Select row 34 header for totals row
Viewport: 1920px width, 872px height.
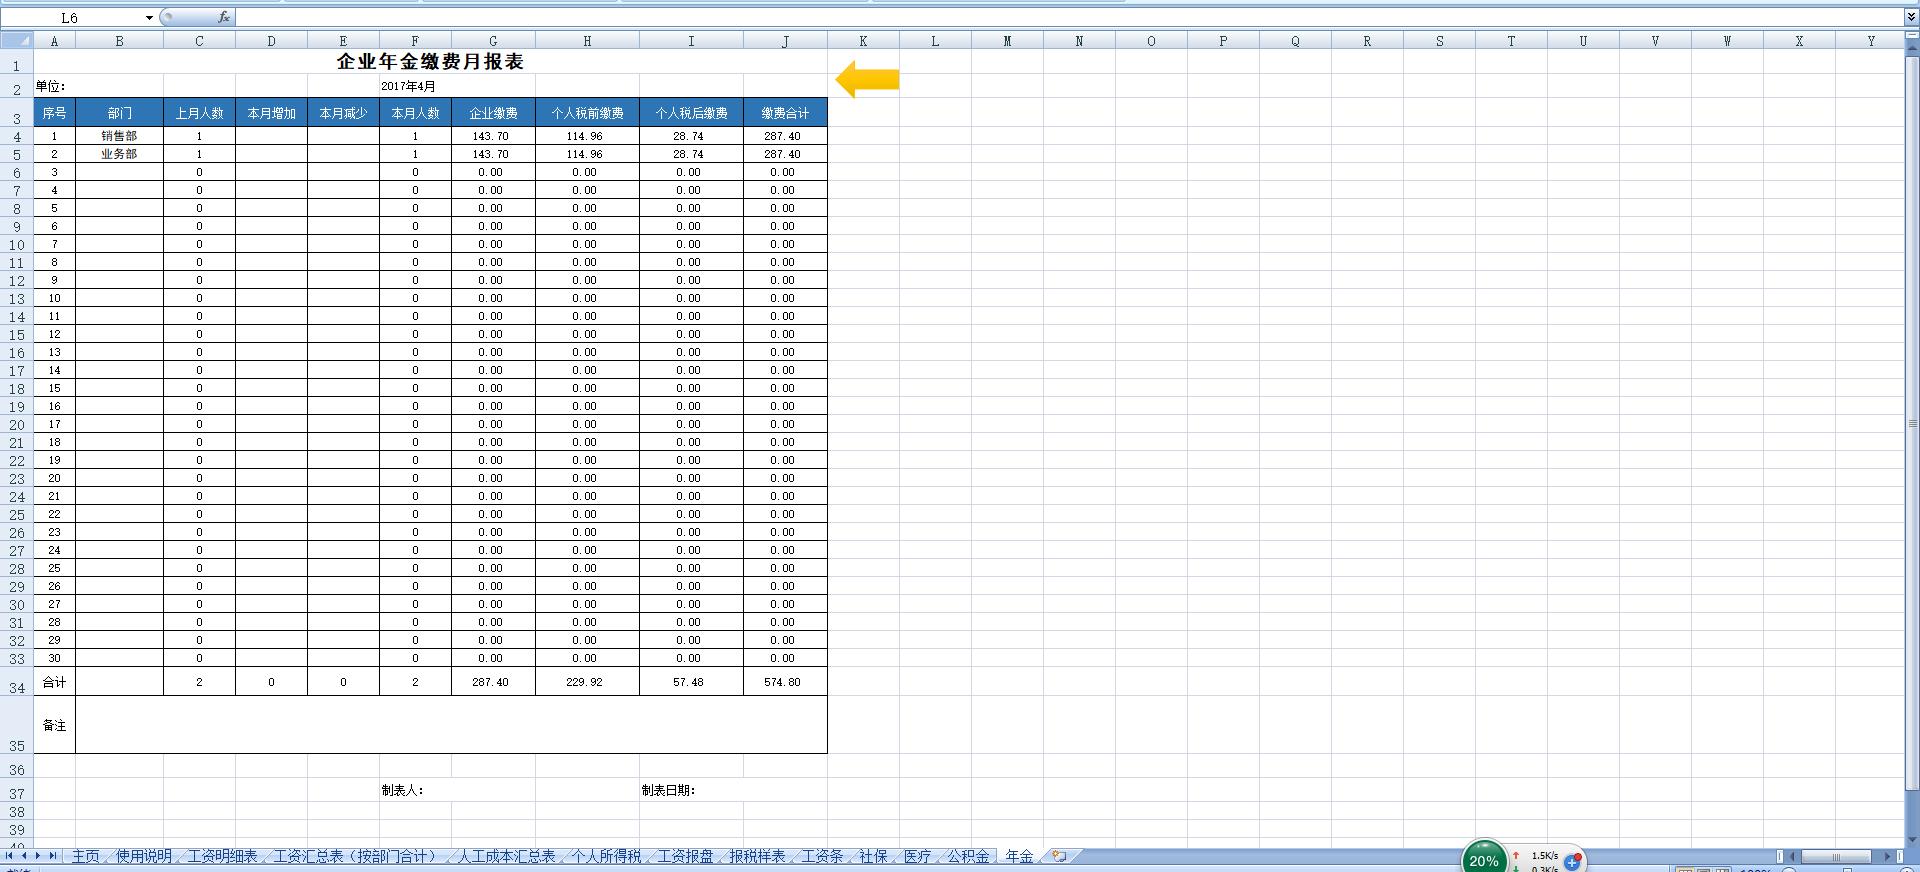pyautogui.click(x=17, y=687)
